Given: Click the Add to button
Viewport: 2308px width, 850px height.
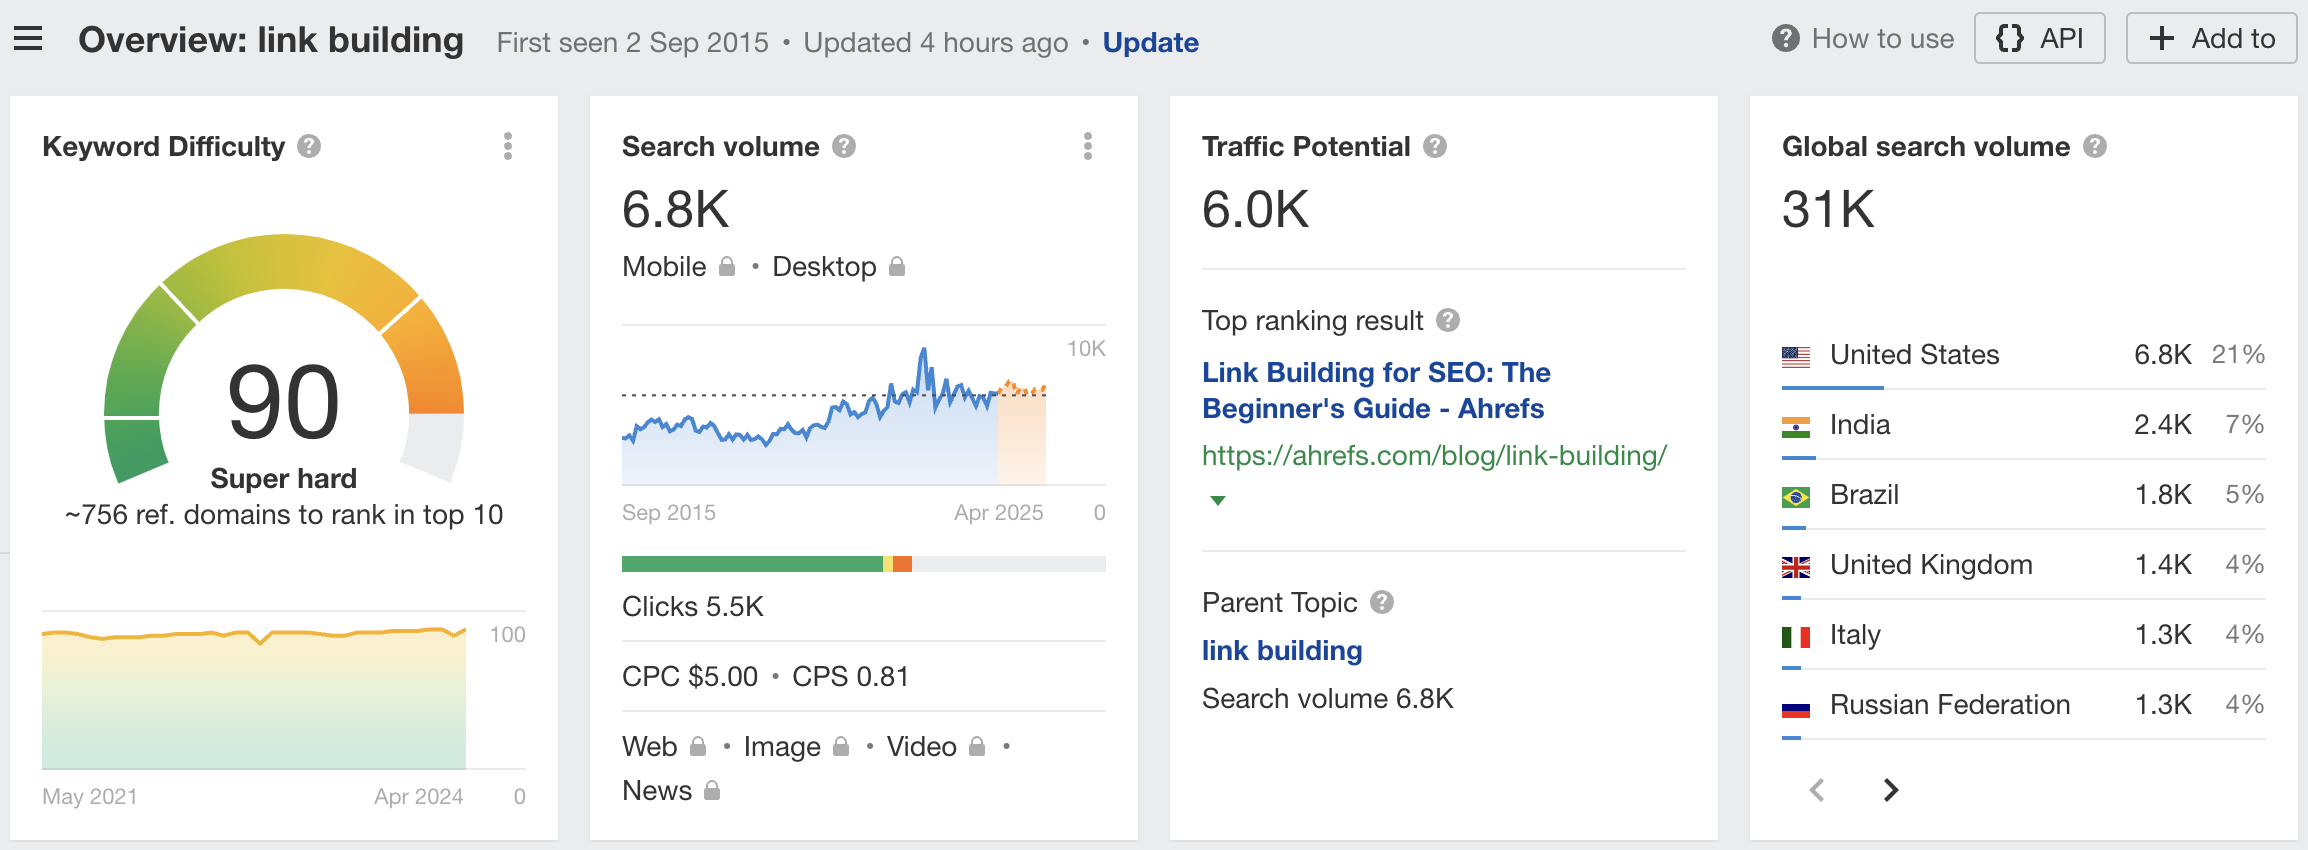Looking at the screenshot, I should (2211, 39).
